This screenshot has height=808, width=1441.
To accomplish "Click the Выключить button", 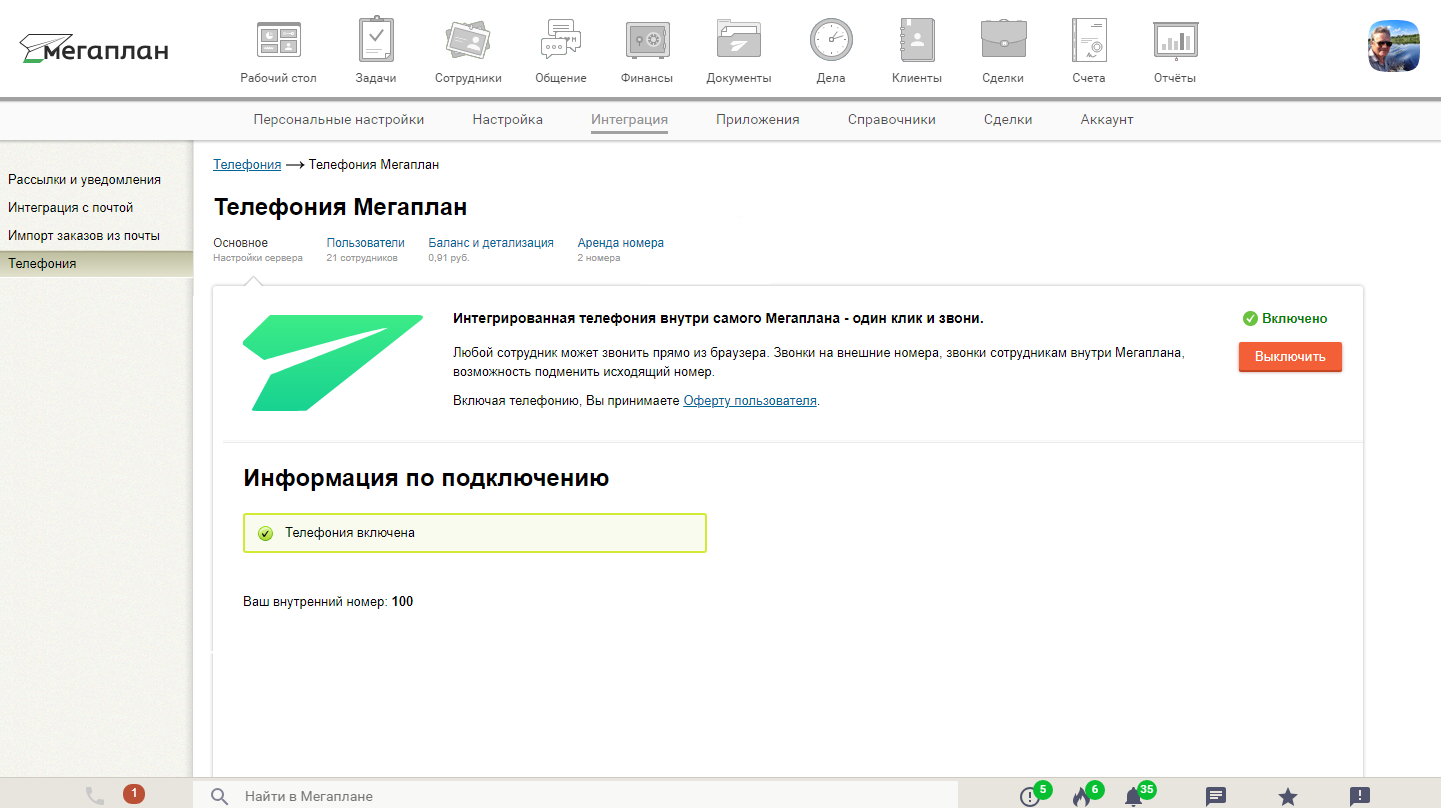I will tap(1290, 356).
